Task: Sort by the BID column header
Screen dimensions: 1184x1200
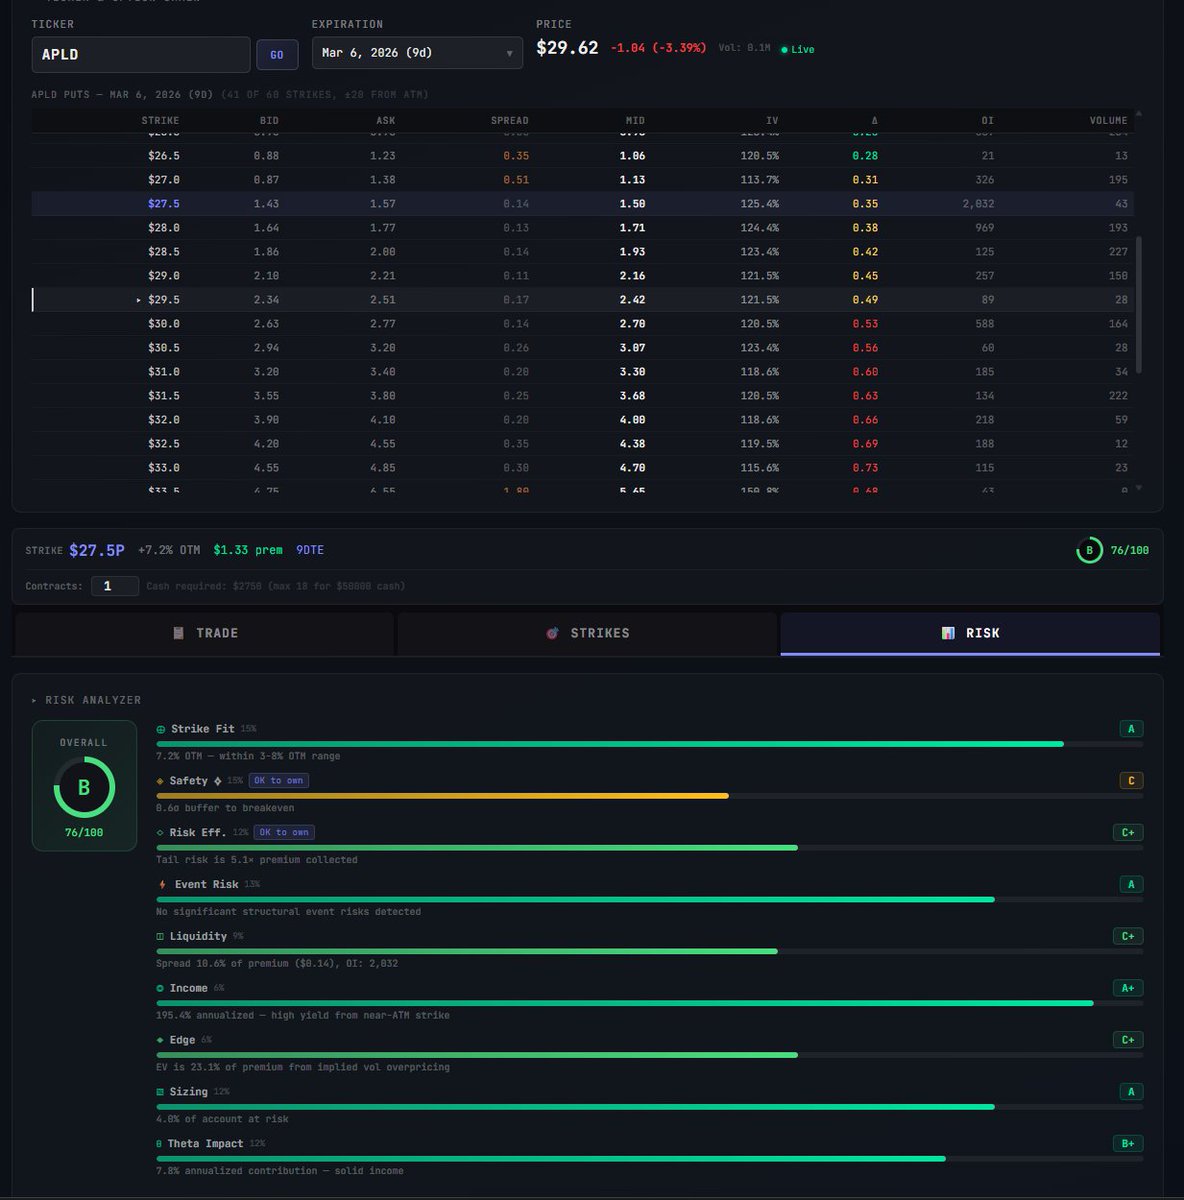Action: (269, 121)
